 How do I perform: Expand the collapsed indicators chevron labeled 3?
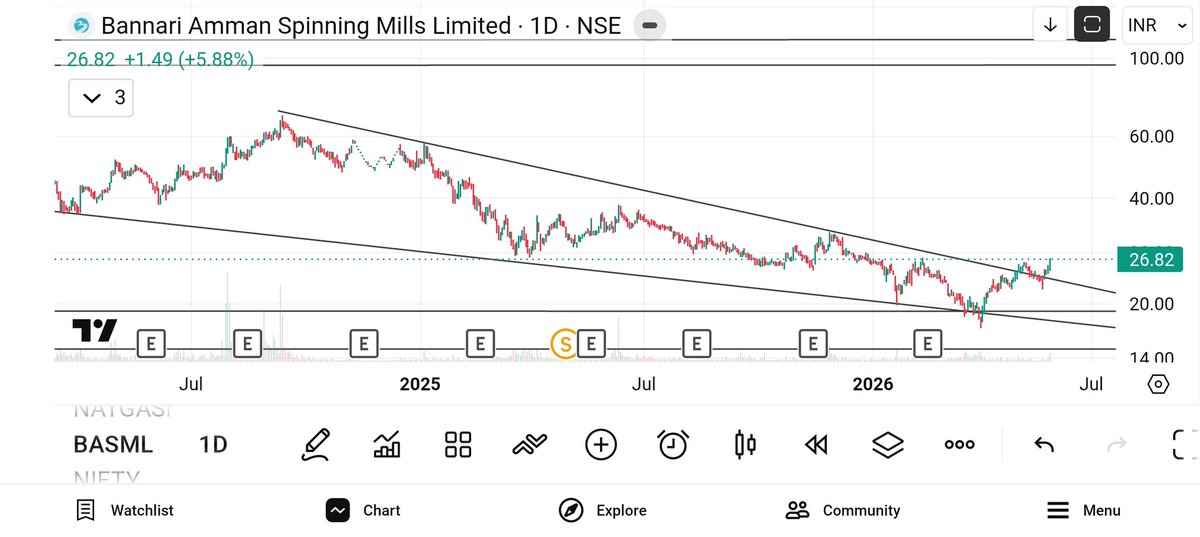click(101, 97)
